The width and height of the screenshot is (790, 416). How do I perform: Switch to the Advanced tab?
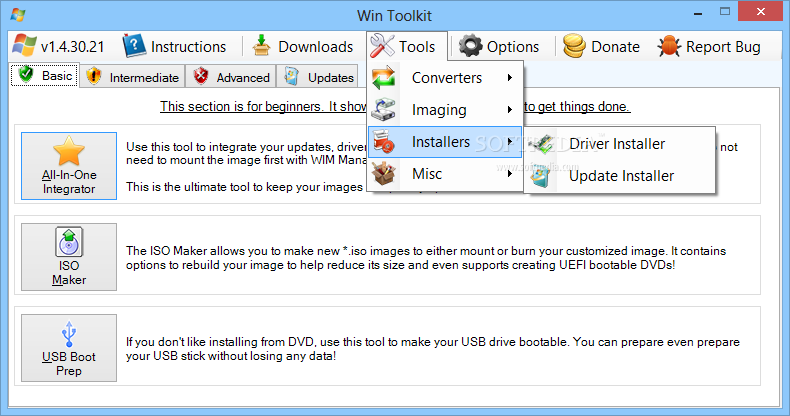point(231,77)
